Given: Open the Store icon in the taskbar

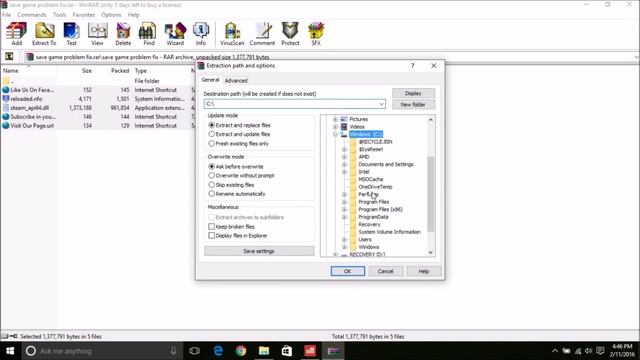Looking at the screenshot, I should coord(287,351).
